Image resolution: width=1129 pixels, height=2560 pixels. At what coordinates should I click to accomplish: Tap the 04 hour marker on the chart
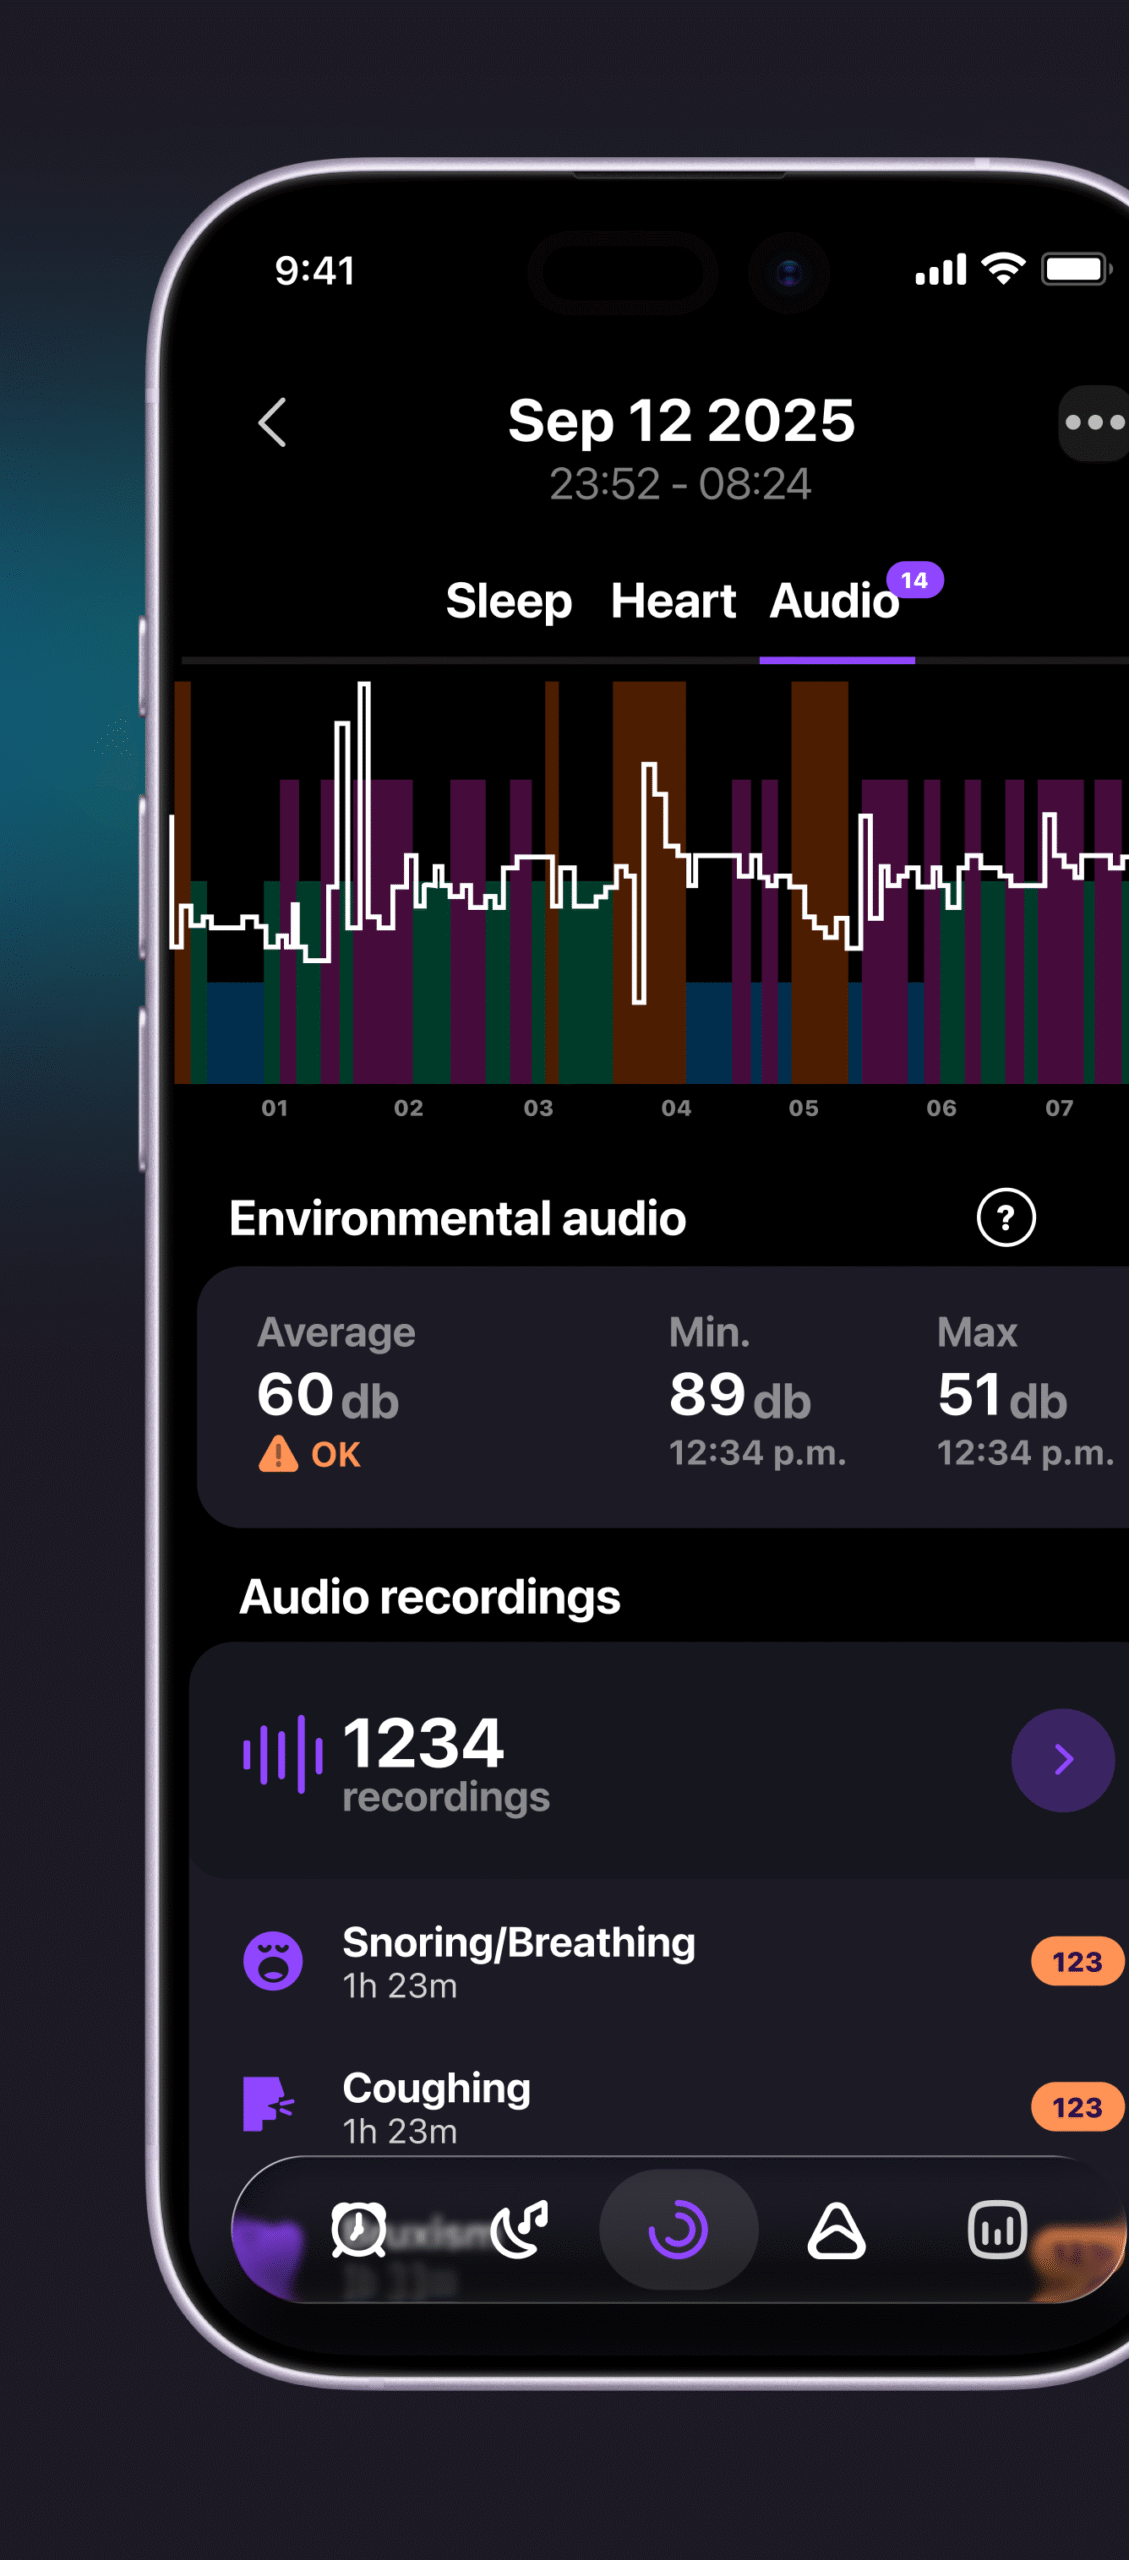[x=676, y=1108]
